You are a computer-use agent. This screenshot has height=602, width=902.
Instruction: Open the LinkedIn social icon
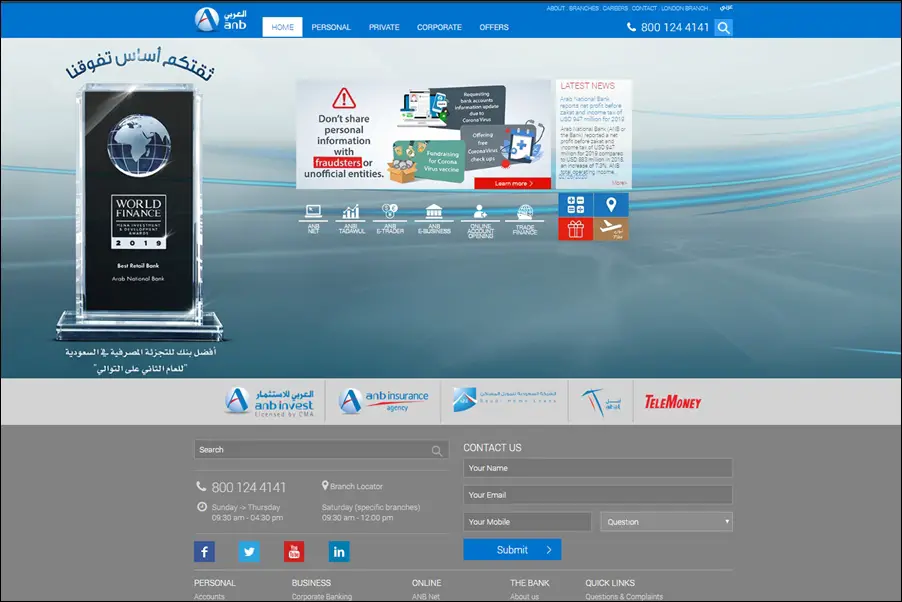click(339, 551)
